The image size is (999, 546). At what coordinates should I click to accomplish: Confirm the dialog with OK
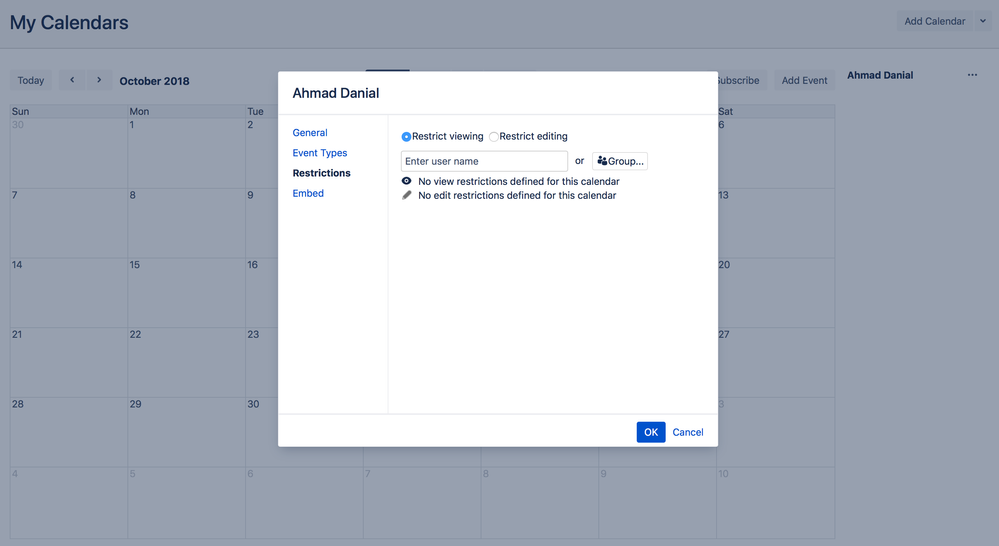pyautogui.click(x=650, y=432)
